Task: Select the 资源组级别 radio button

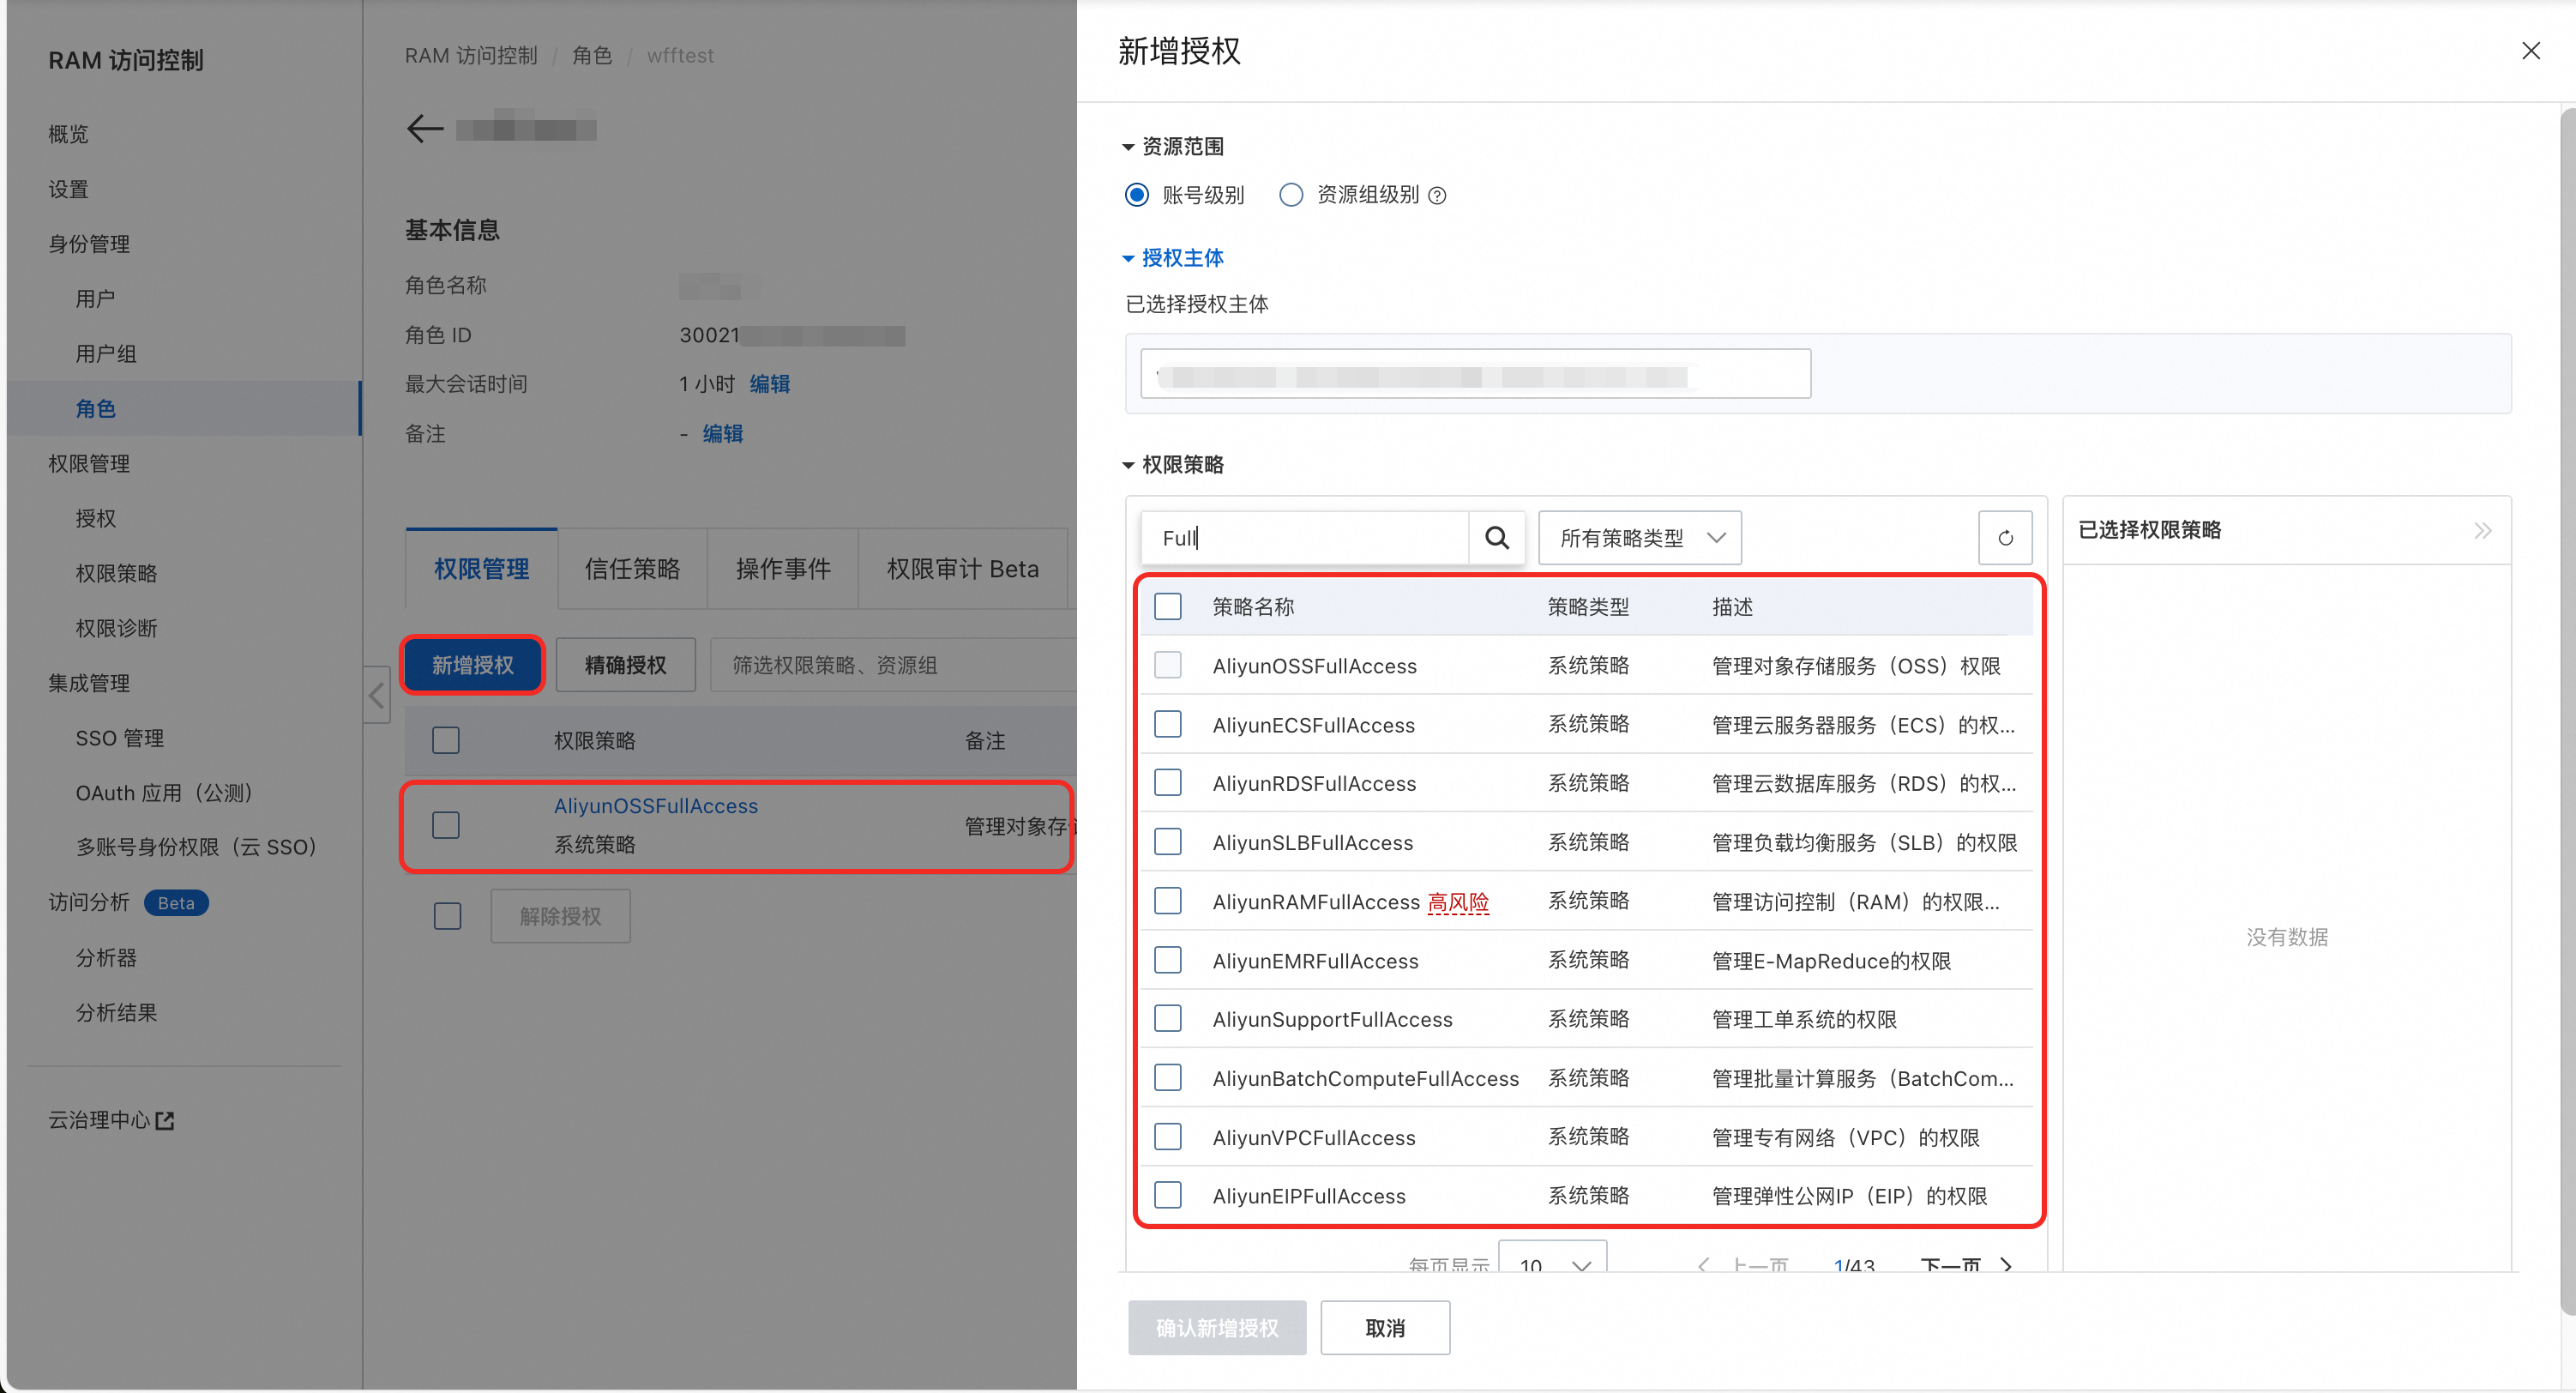Action: tap(1291, 195)
